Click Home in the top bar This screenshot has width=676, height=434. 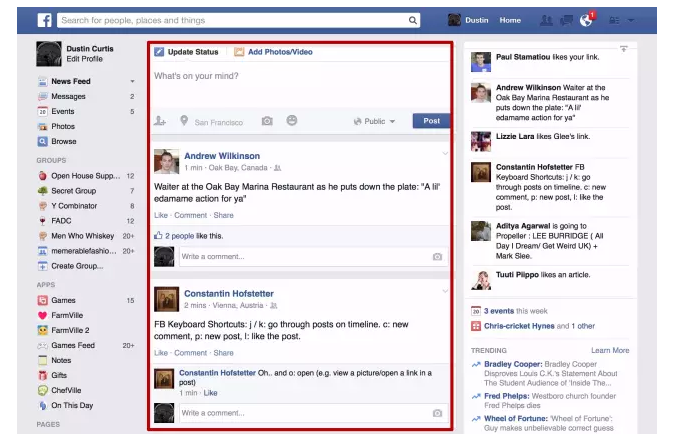[x=510, y=20]
